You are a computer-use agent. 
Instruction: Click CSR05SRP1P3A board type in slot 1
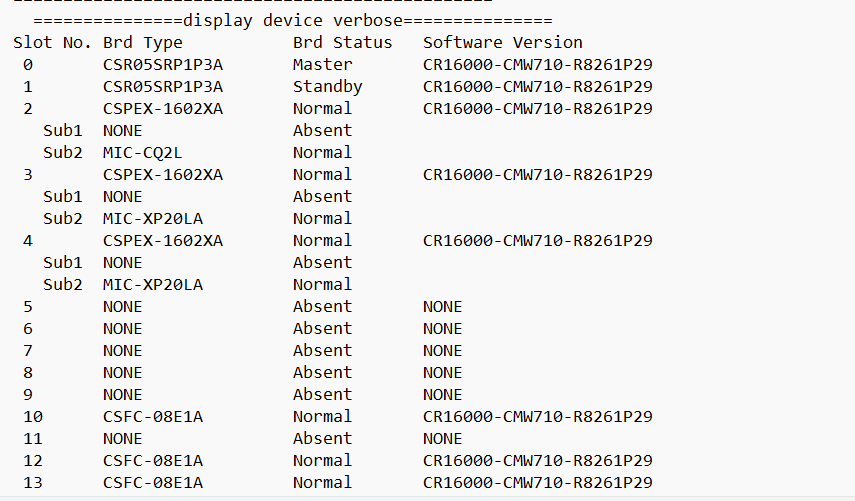(x=162, y=86)
